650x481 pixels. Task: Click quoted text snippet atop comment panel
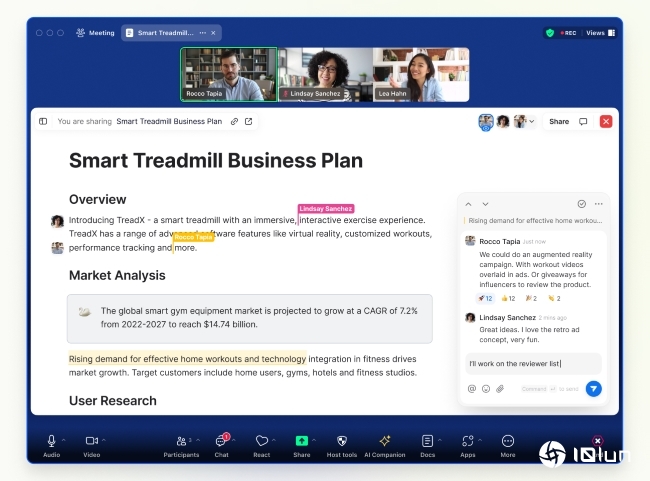point(535,221)
